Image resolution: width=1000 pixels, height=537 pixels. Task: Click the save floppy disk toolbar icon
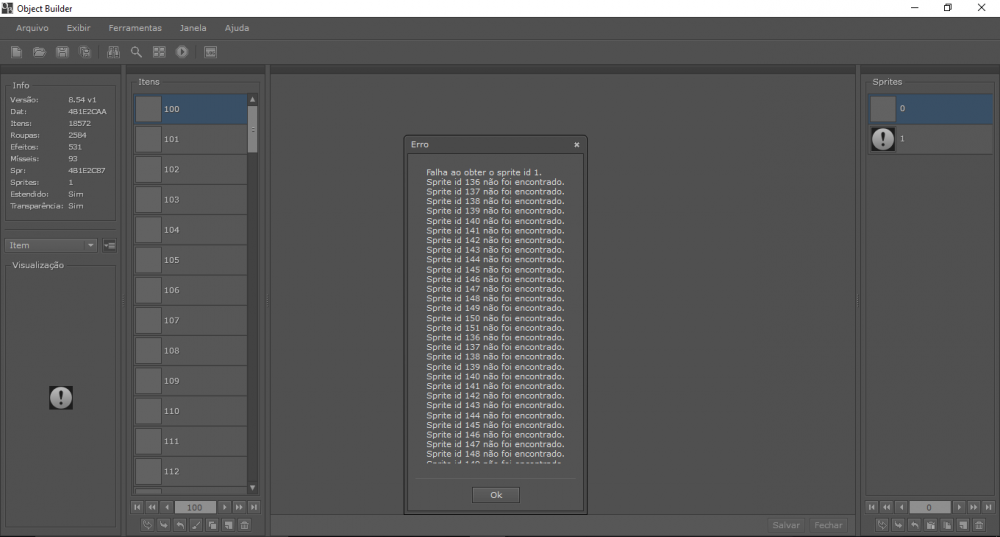coord(62,52)
